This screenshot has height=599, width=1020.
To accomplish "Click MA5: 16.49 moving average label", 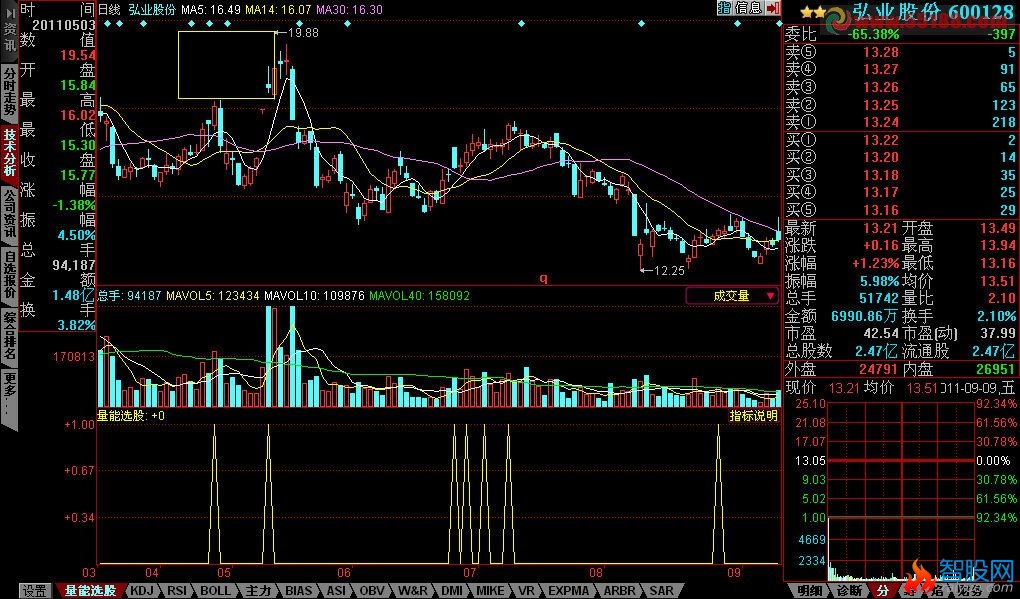I will point(211,10).
